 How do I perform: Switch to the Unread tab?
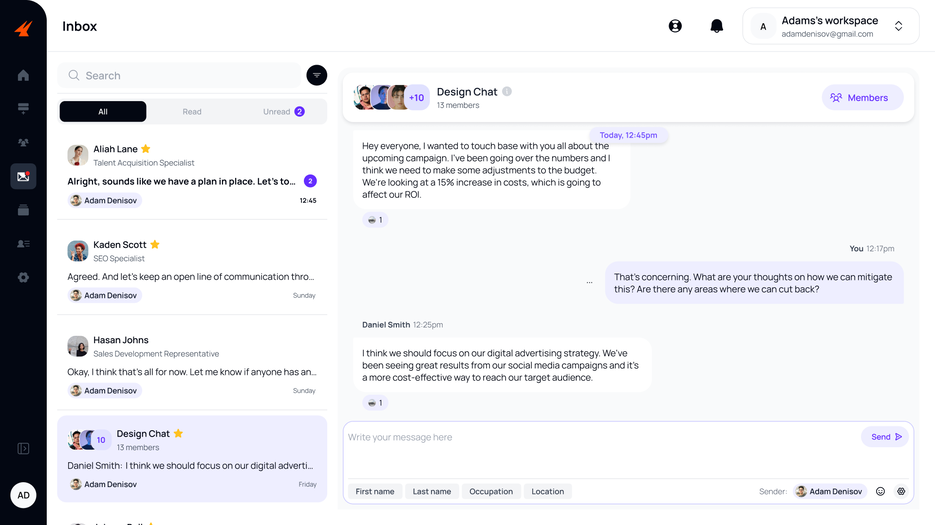[283, 112]
